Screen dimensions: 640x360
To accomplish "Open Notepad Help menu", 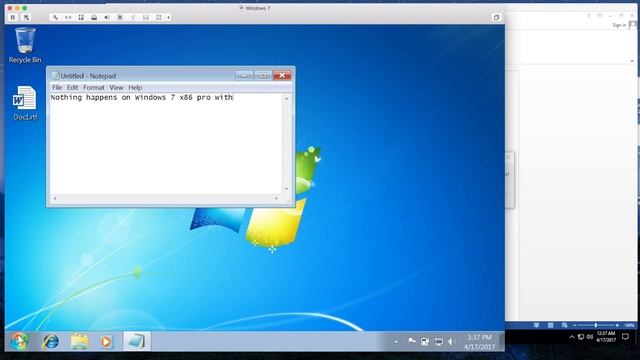I will pyautogui.click(x=135, y=87).
